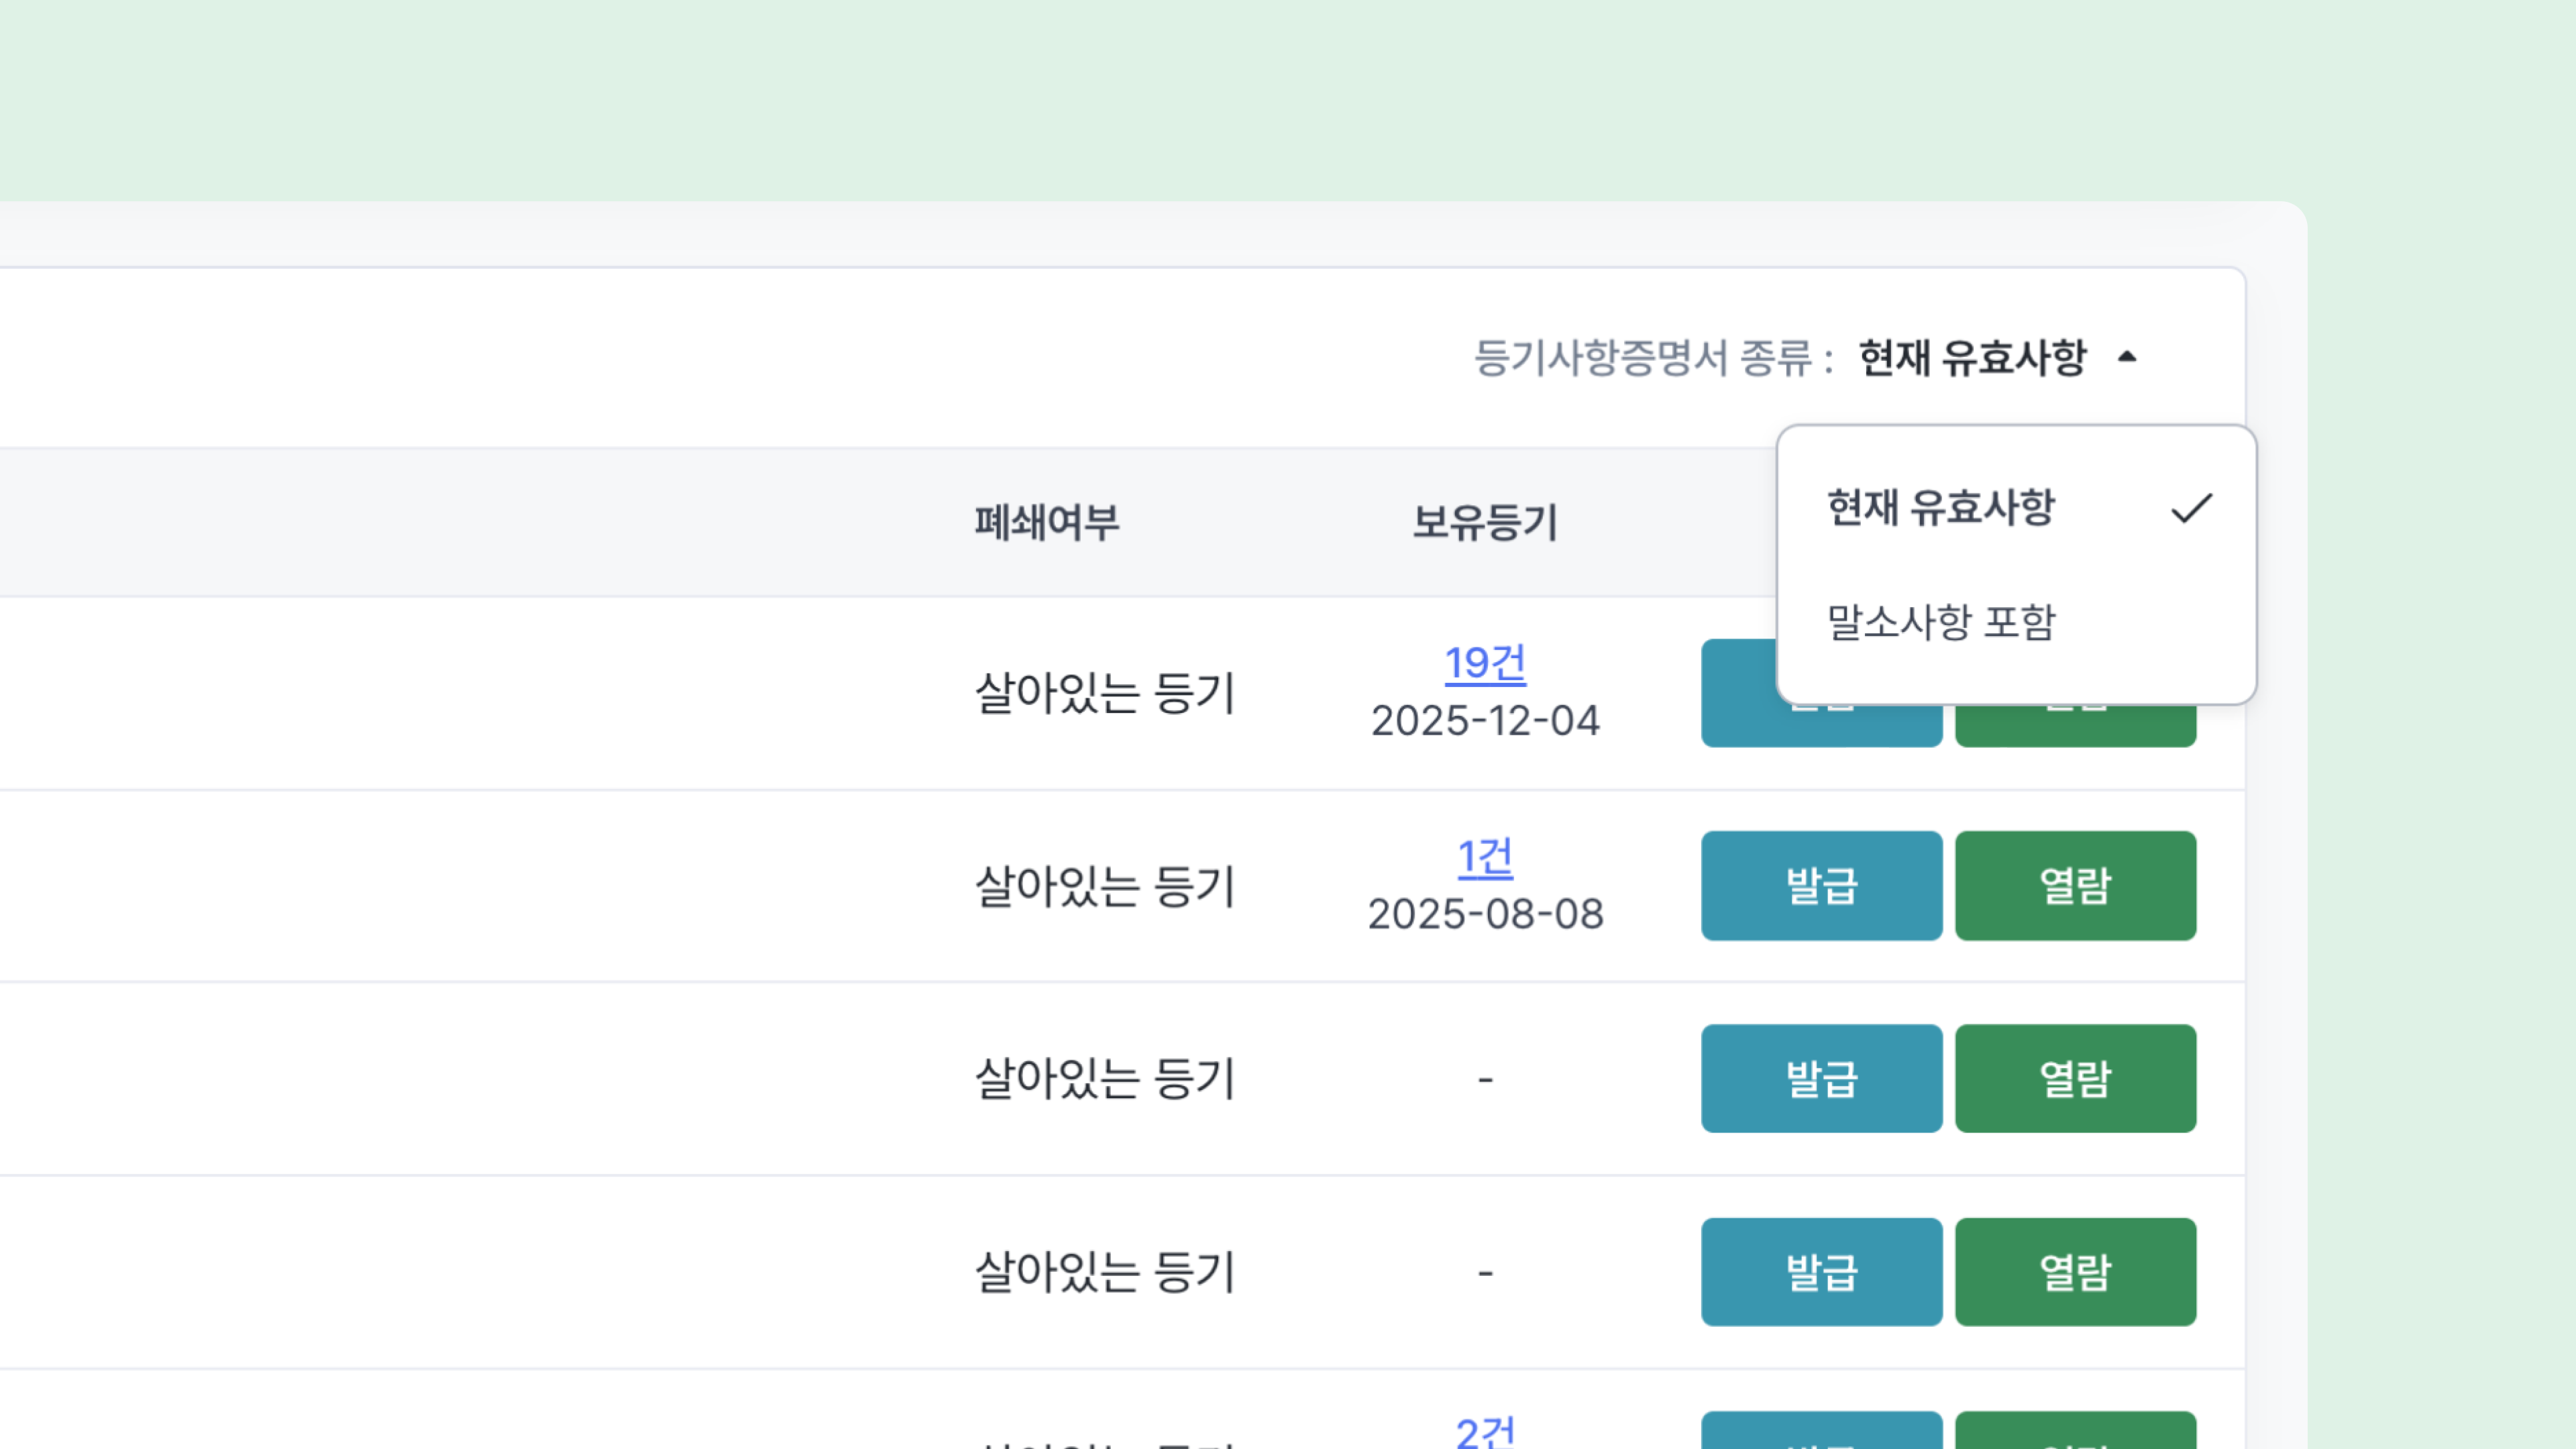Open the 1건 보유등기 link
The height and width of the screenshot is (1449, 2576).
pos(1485,857)
